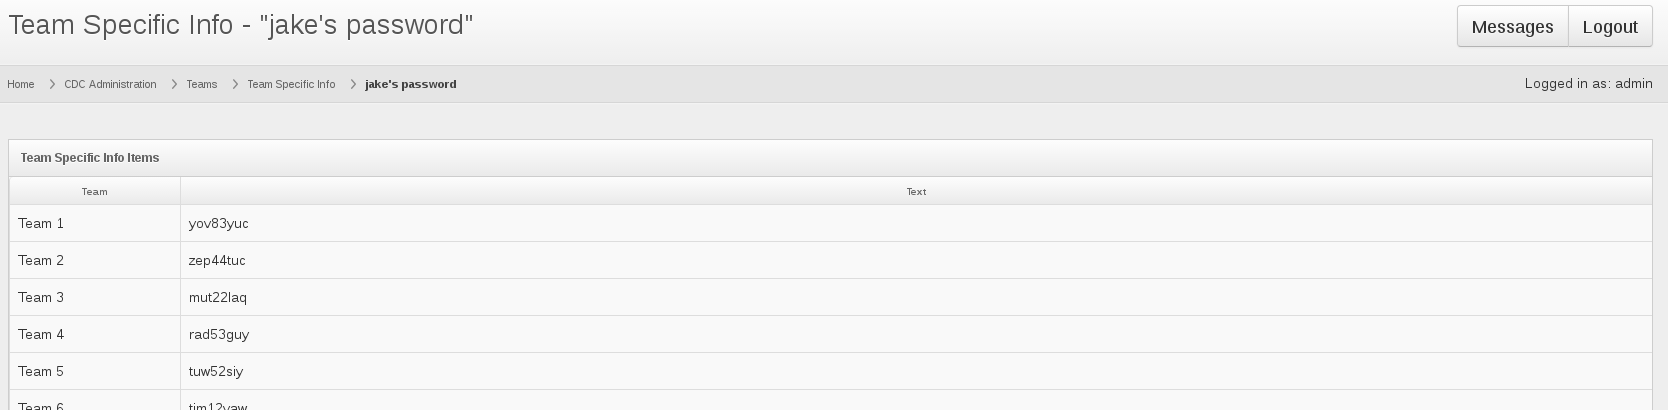Select the jake's password breadcrumb

coord(410,84)
